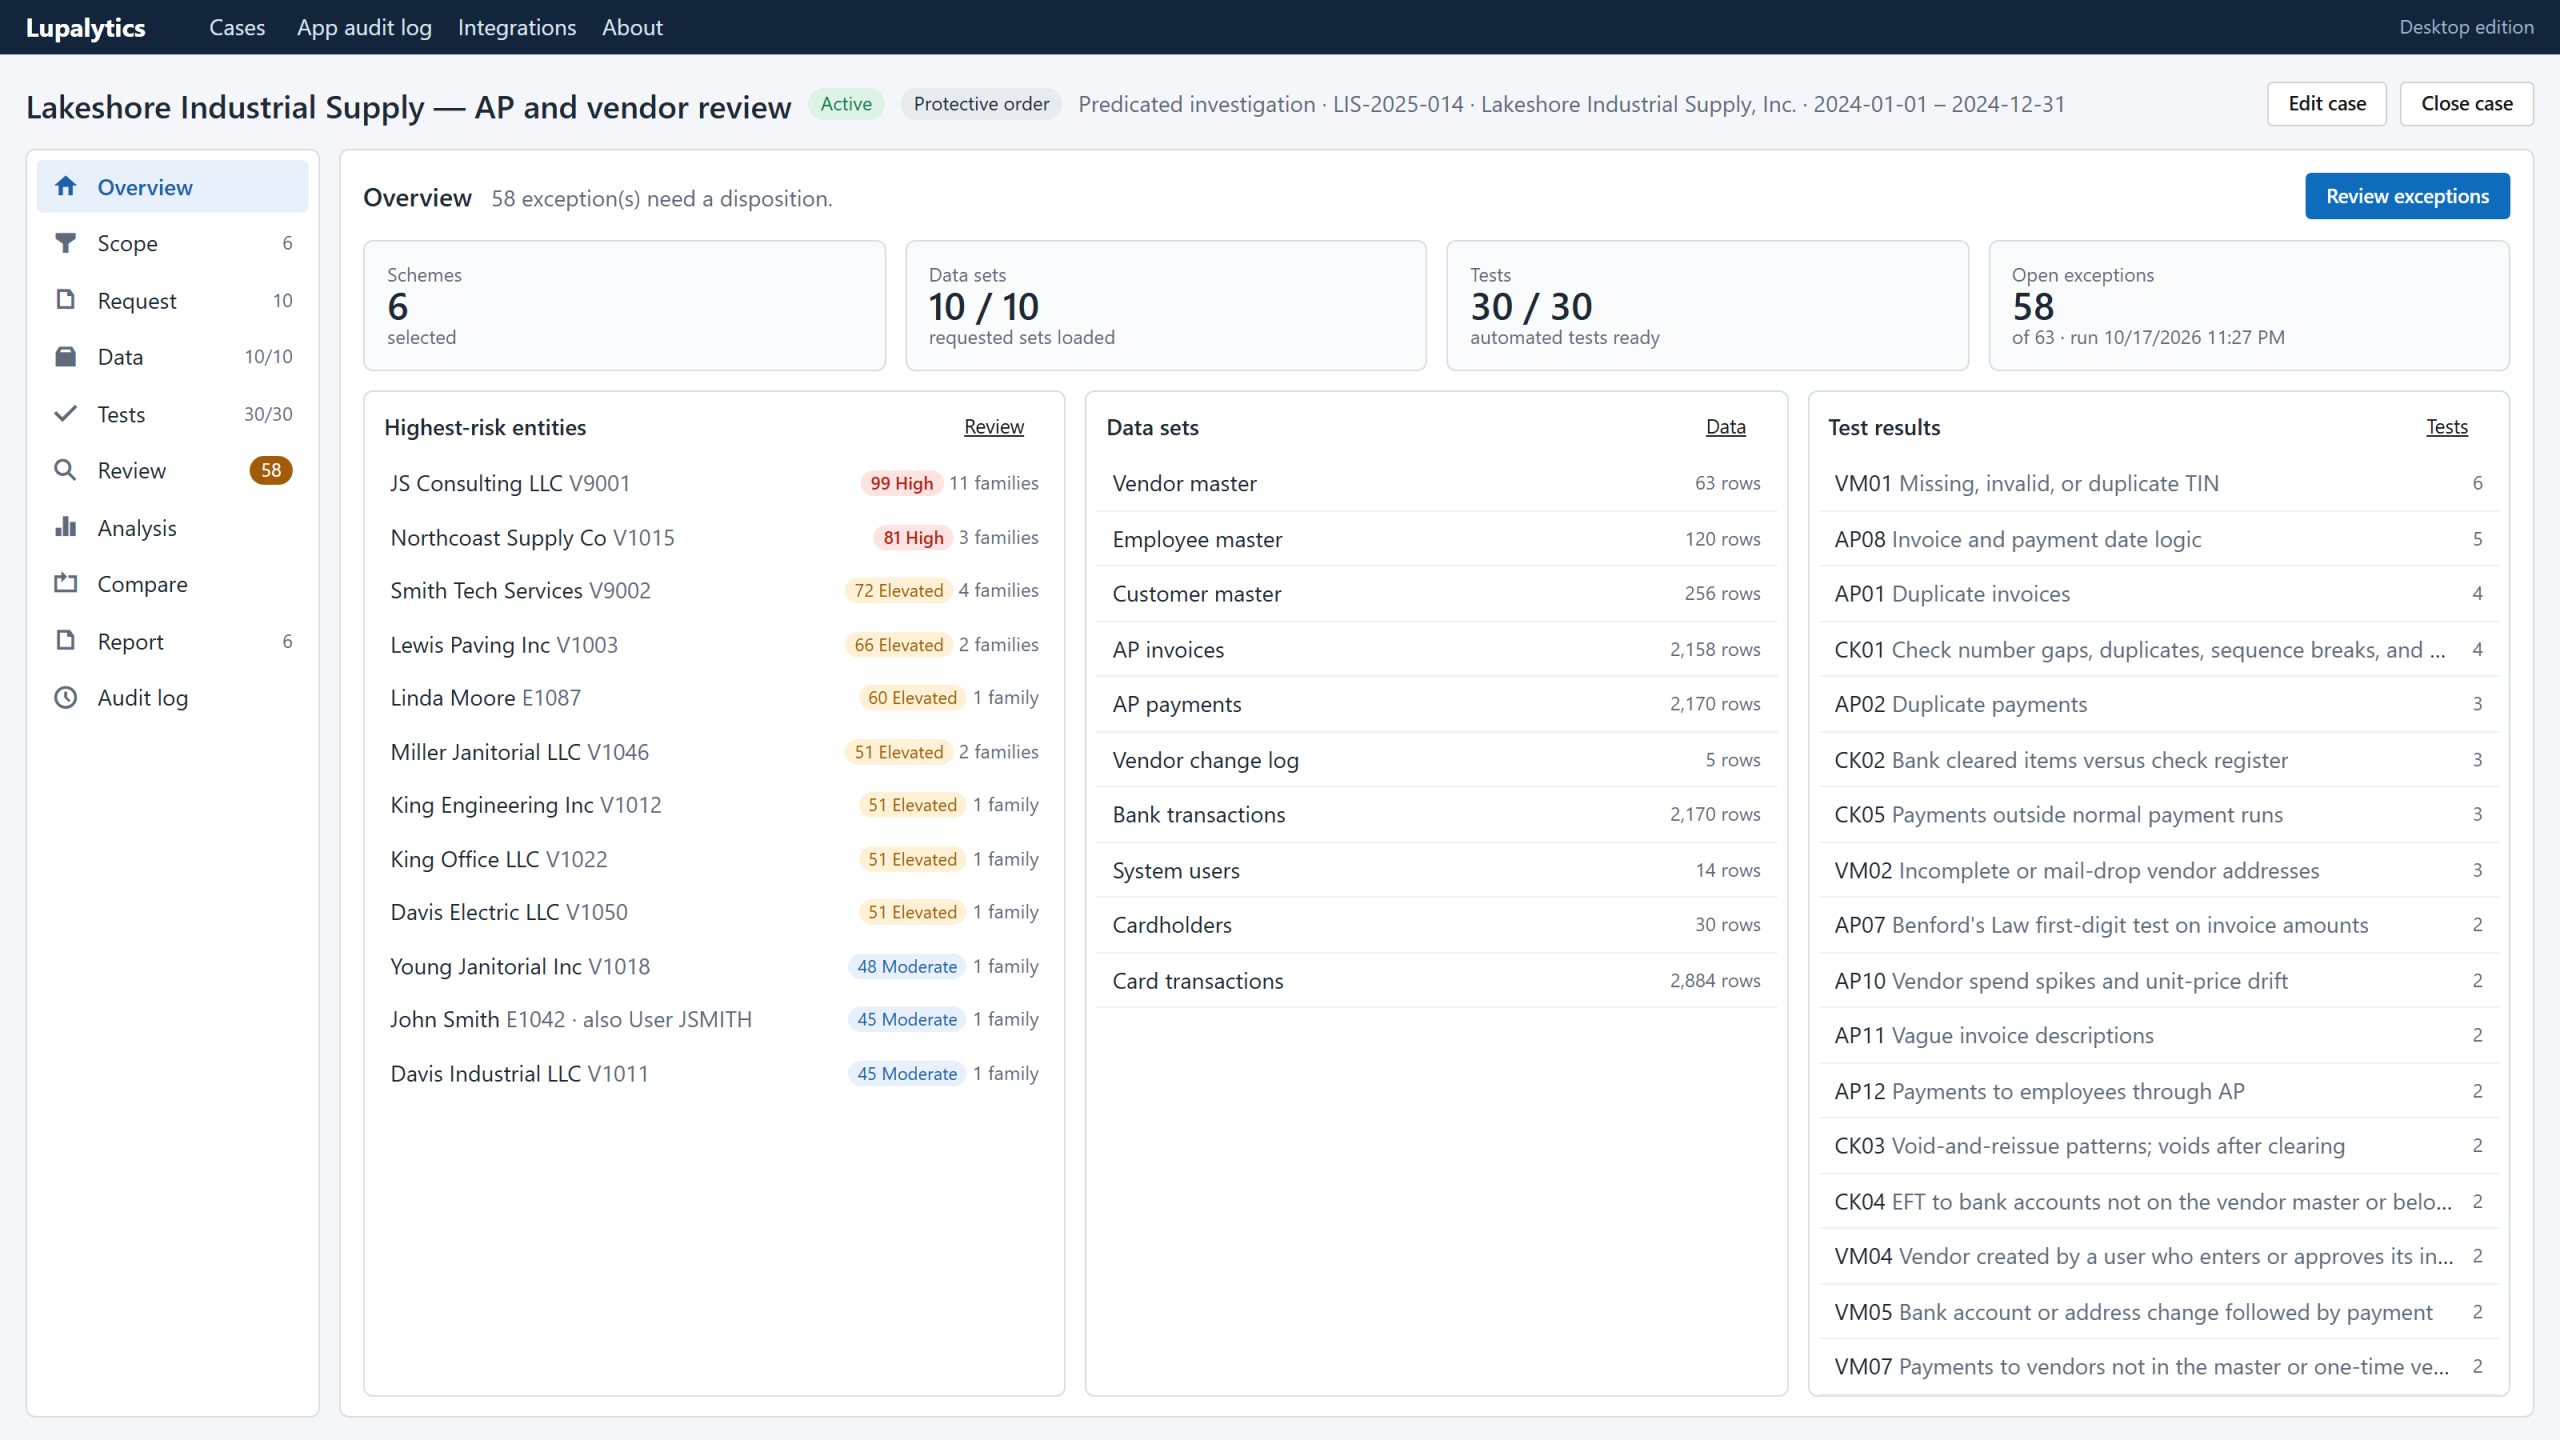Open the Card transactions data set
2560x1440 pixels.
pyautogui.click(x=1436, y=981)
